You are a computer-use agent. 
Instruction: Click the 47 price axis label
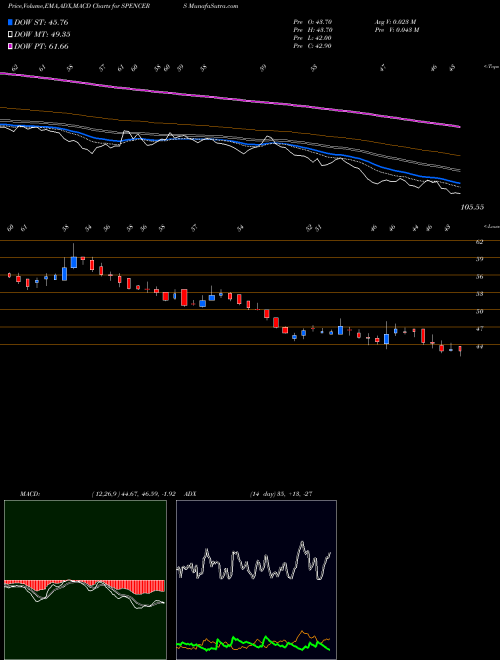point(479,329)
